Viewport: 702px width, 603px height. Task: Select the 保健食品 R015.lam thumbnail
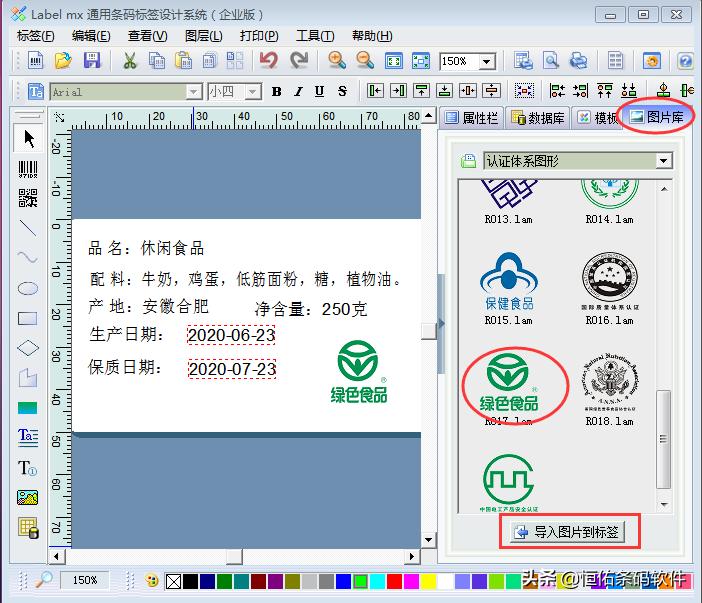509,288
